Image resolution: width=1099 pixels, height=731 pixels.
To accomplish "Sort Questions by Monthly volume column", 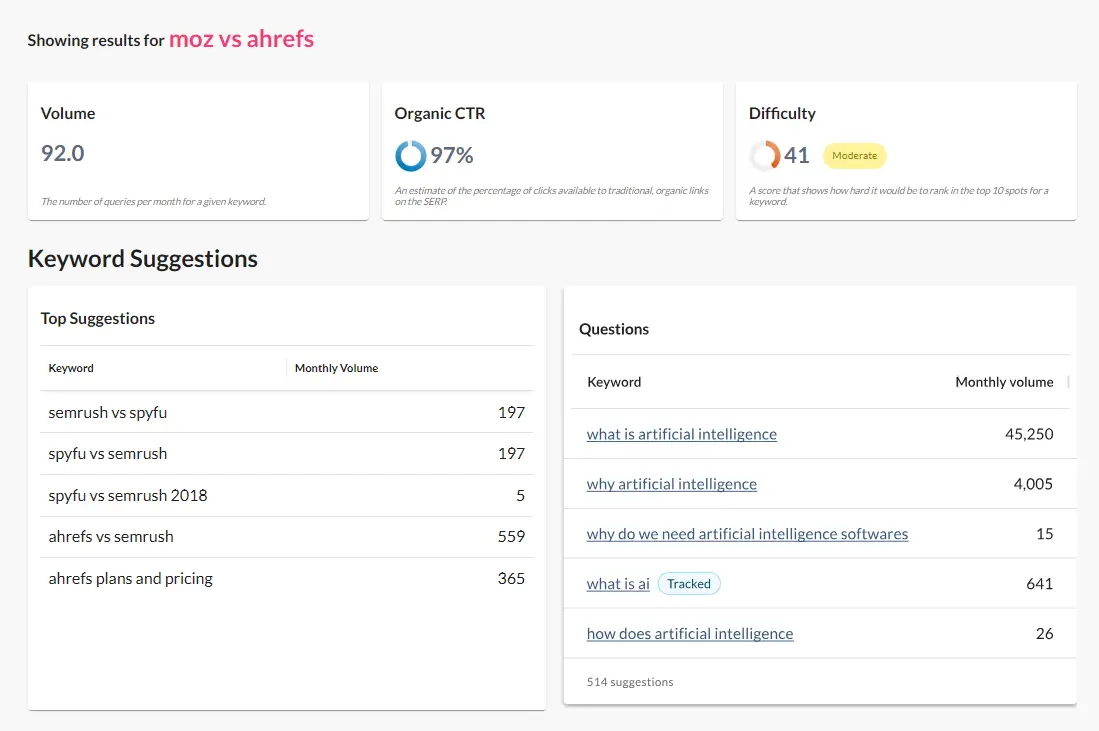I will (x=1004, y=382).
